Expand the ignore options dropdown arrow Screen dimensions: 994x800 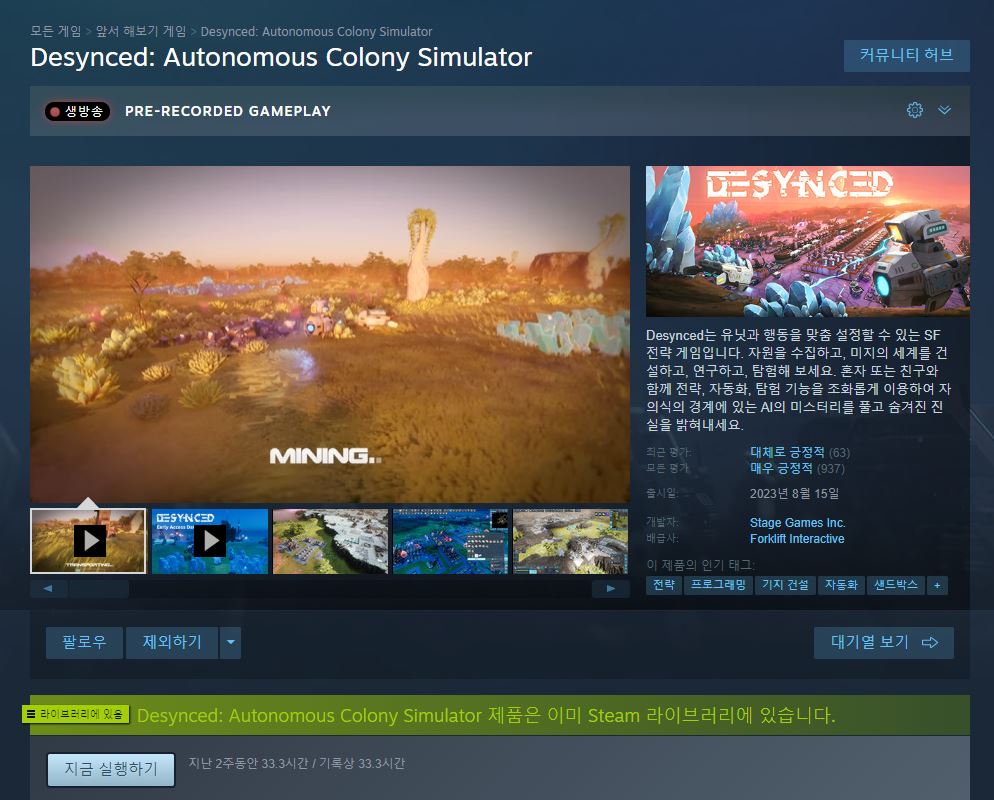point(231,643)
